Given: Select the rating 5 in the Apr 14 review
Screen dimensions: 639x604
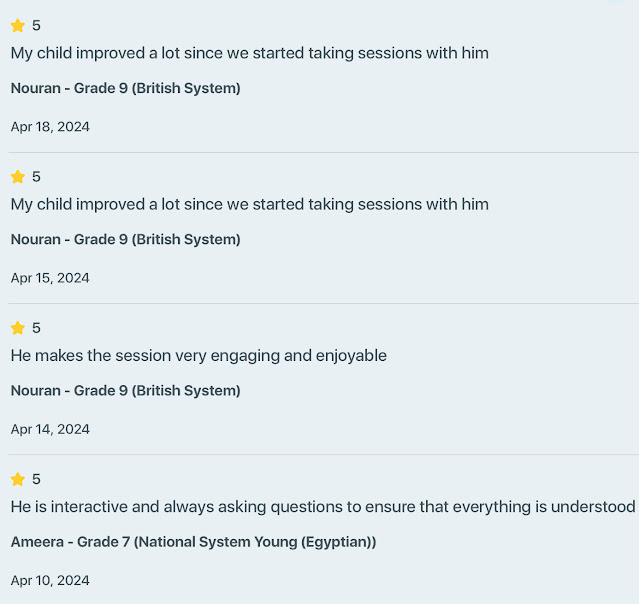Looking at the screenshot, I should coord(36,328).
